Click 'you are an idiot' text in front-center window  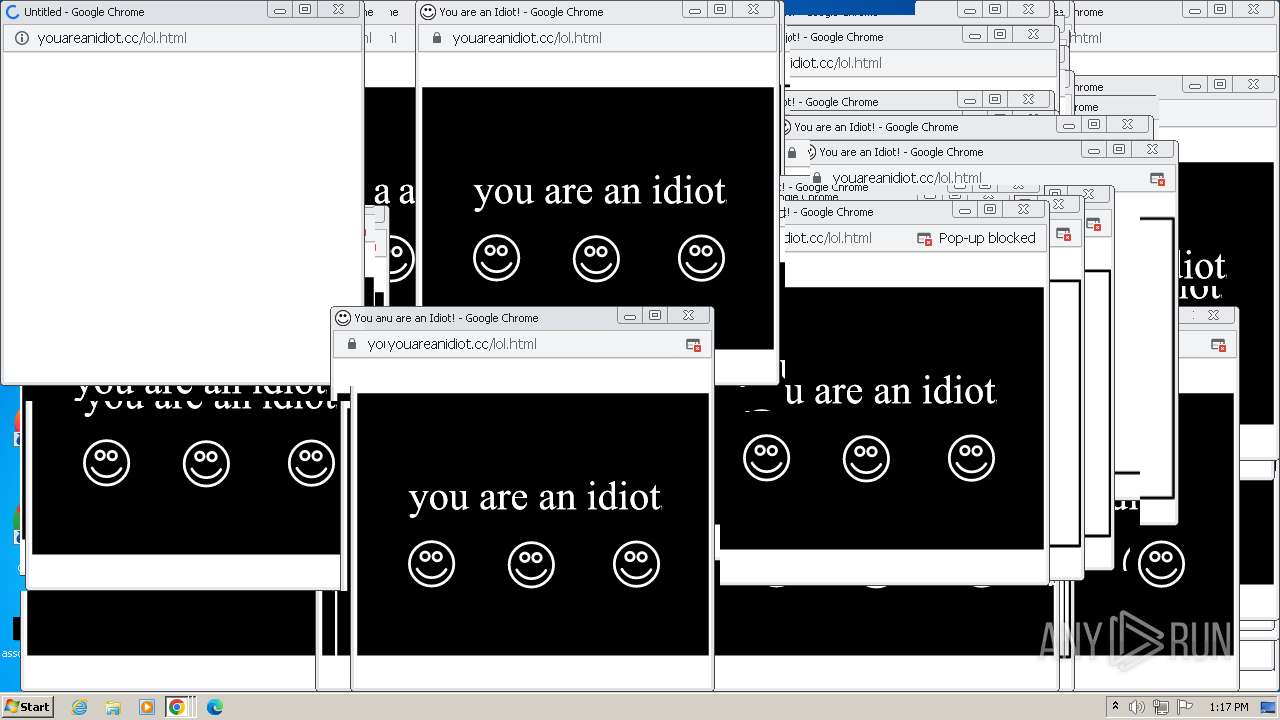point(535,497)
